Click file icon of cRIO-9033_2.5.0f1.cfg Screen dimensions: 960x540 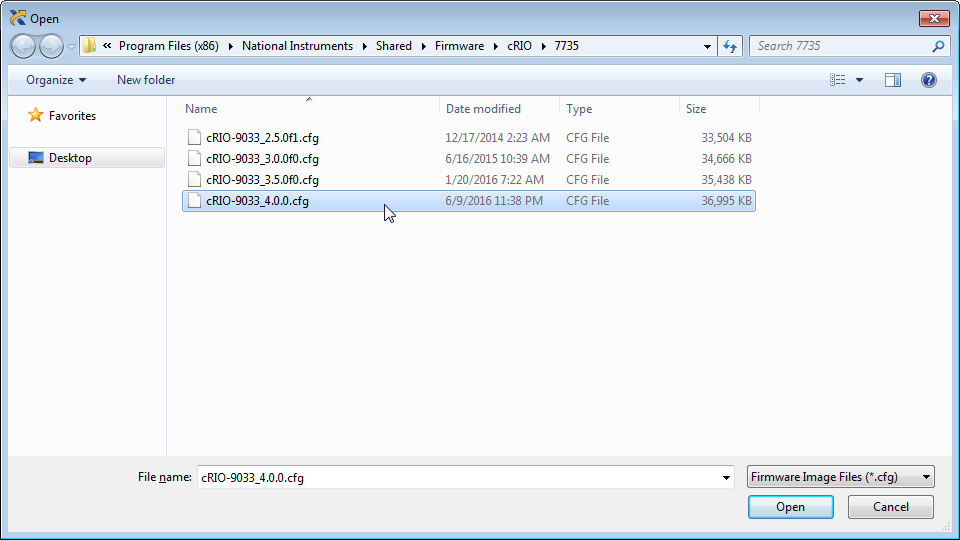point(194,137)
